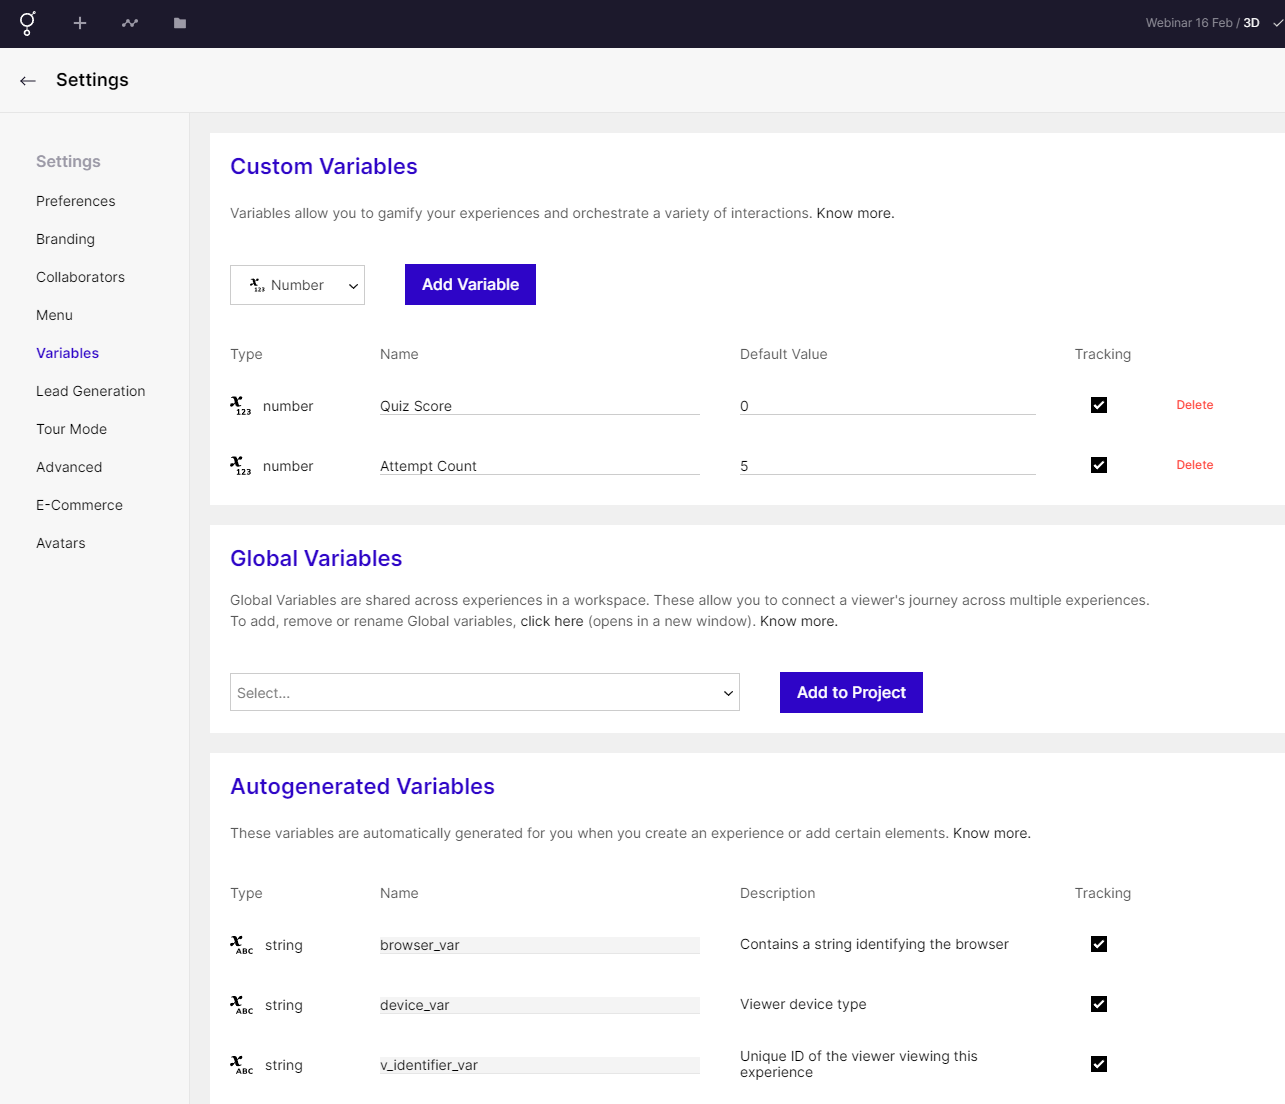Click 'Contains a string identifying the browser' text
Viewport: 1285px width, 1104px height.
[x=874, y=944]
